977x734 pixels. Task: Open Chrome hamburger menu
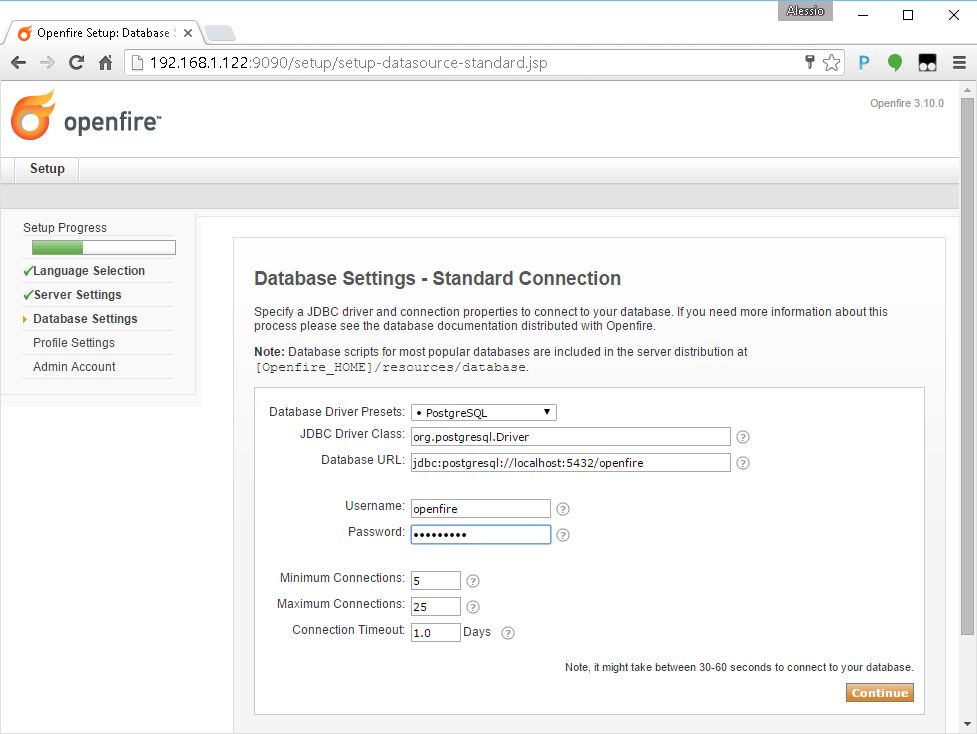point(958,63)
